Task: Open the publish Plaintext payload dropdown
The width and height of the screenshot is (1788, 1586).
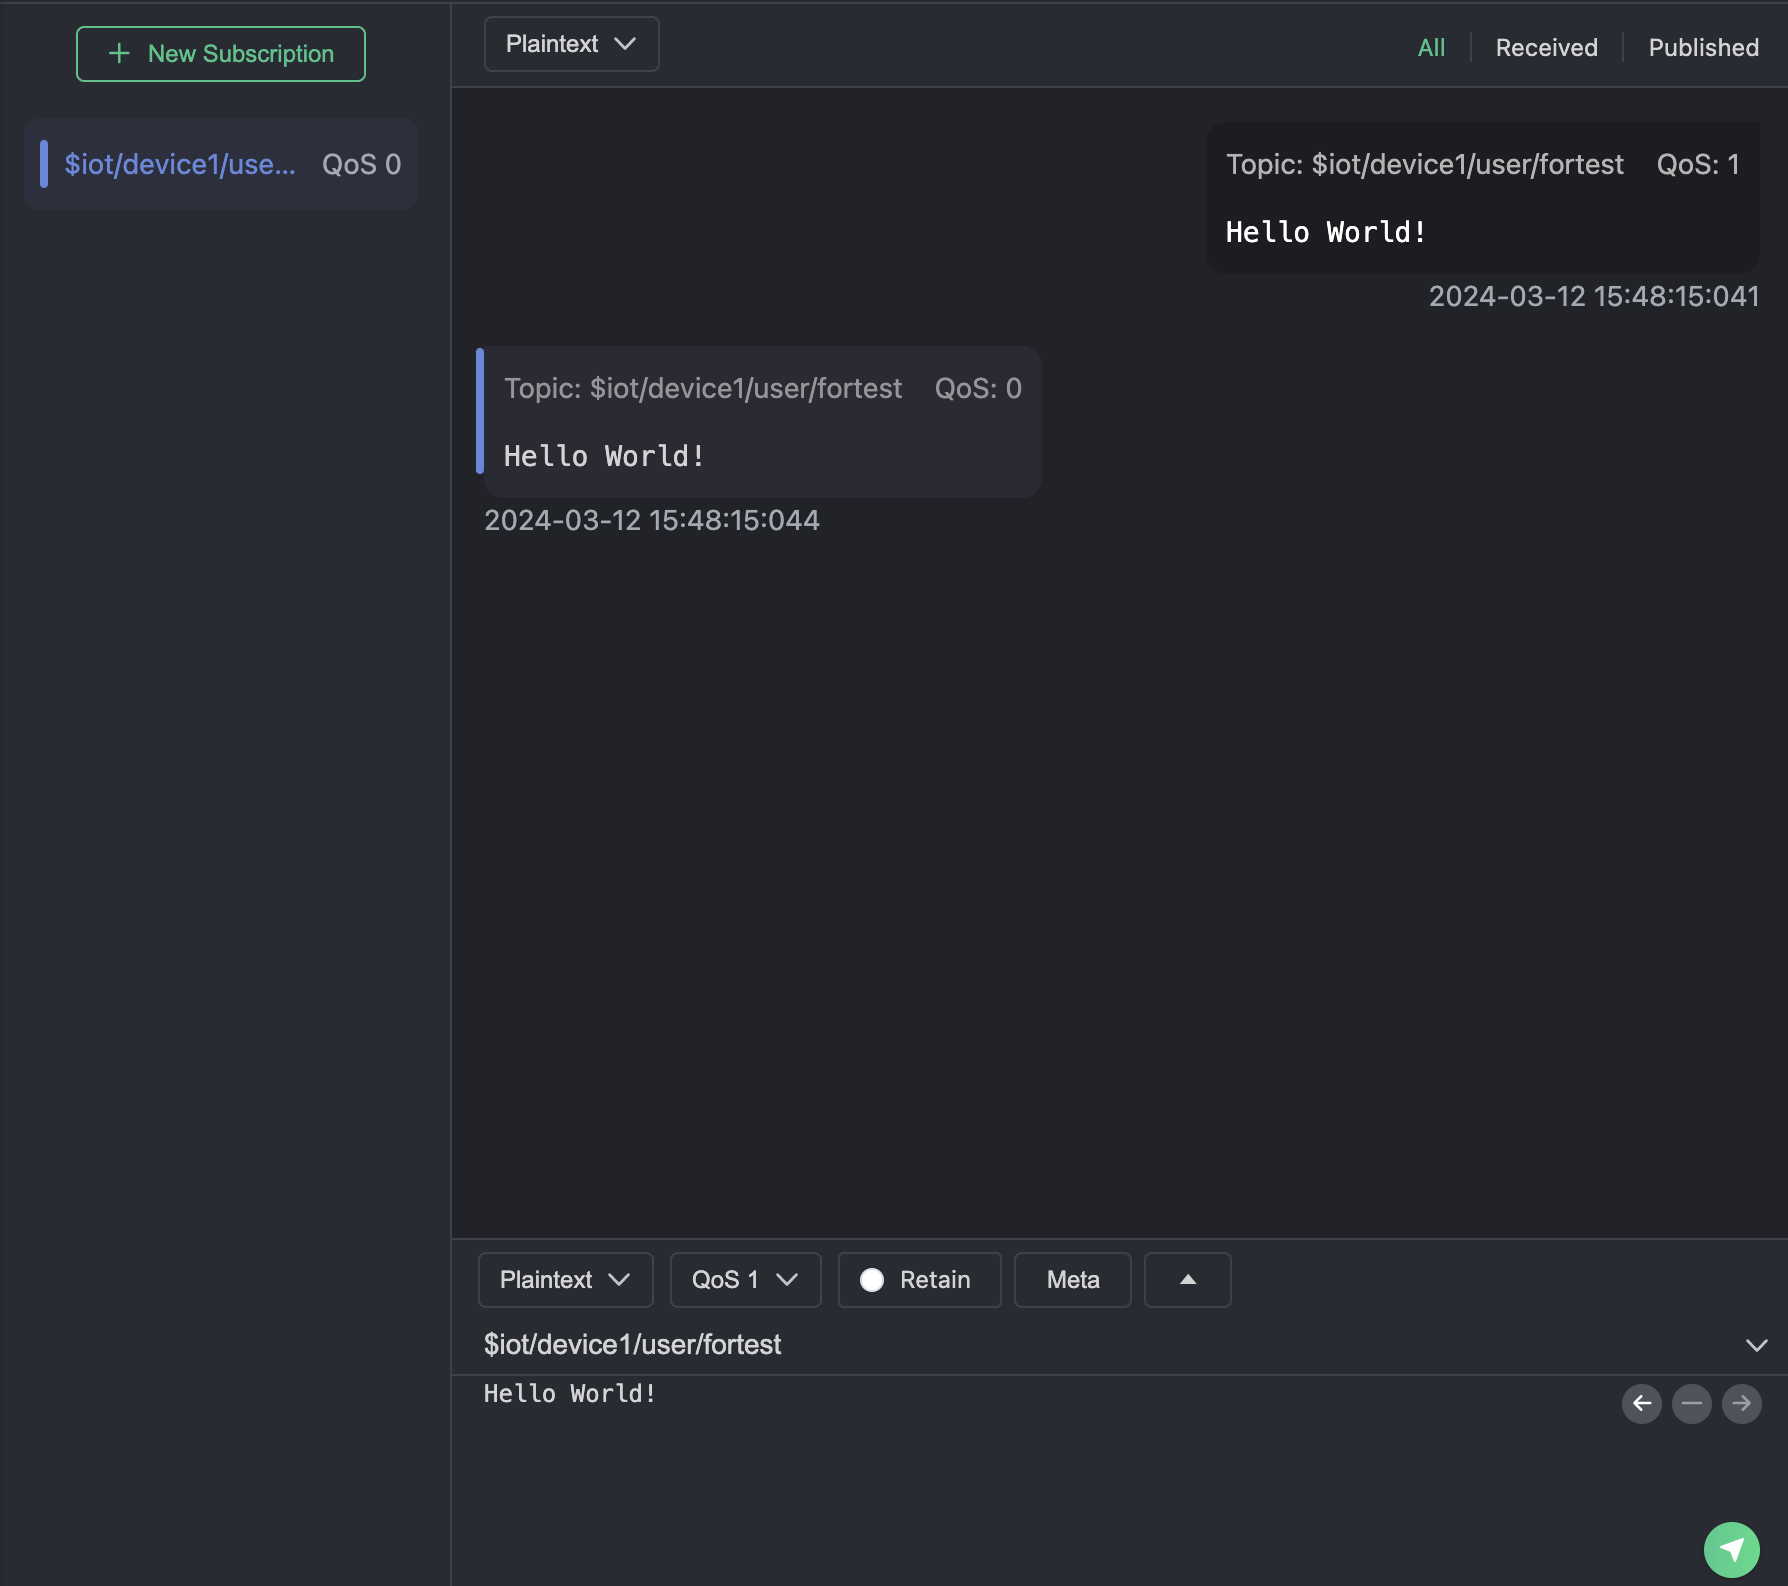Action: point(565,1280)
